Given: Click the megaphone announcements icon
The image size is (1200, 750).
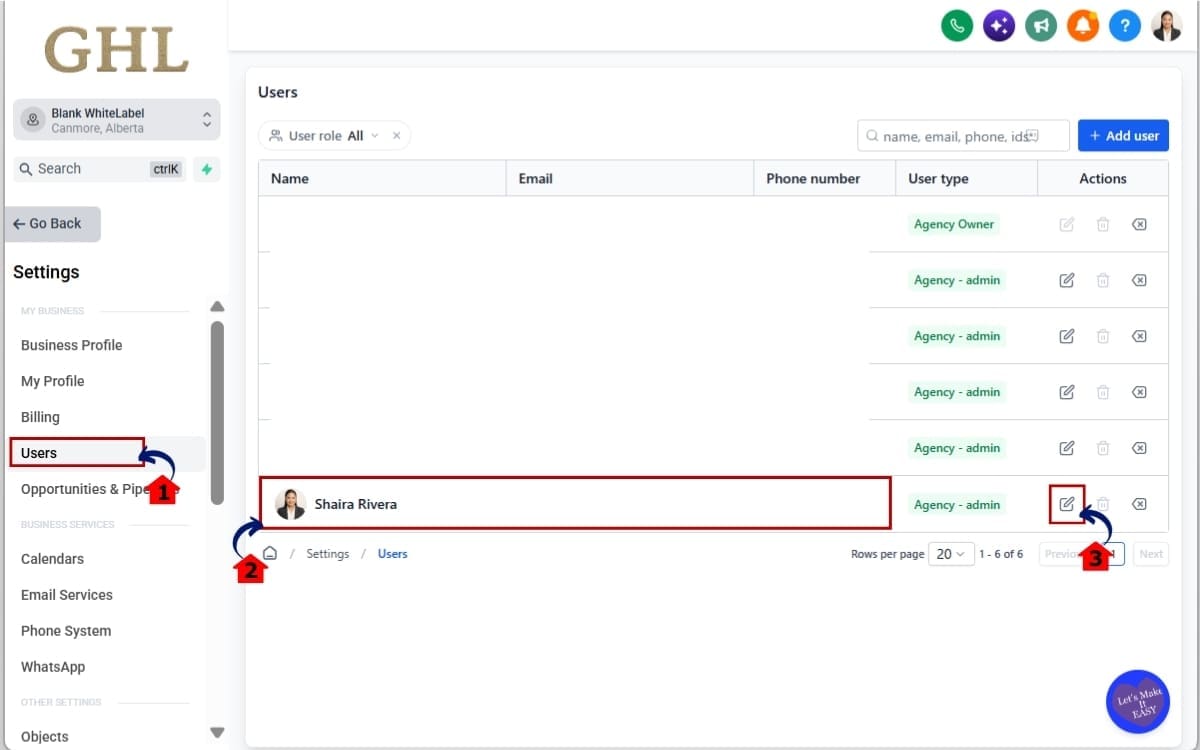Looking at the screenshot, I should pos(1041,26).
